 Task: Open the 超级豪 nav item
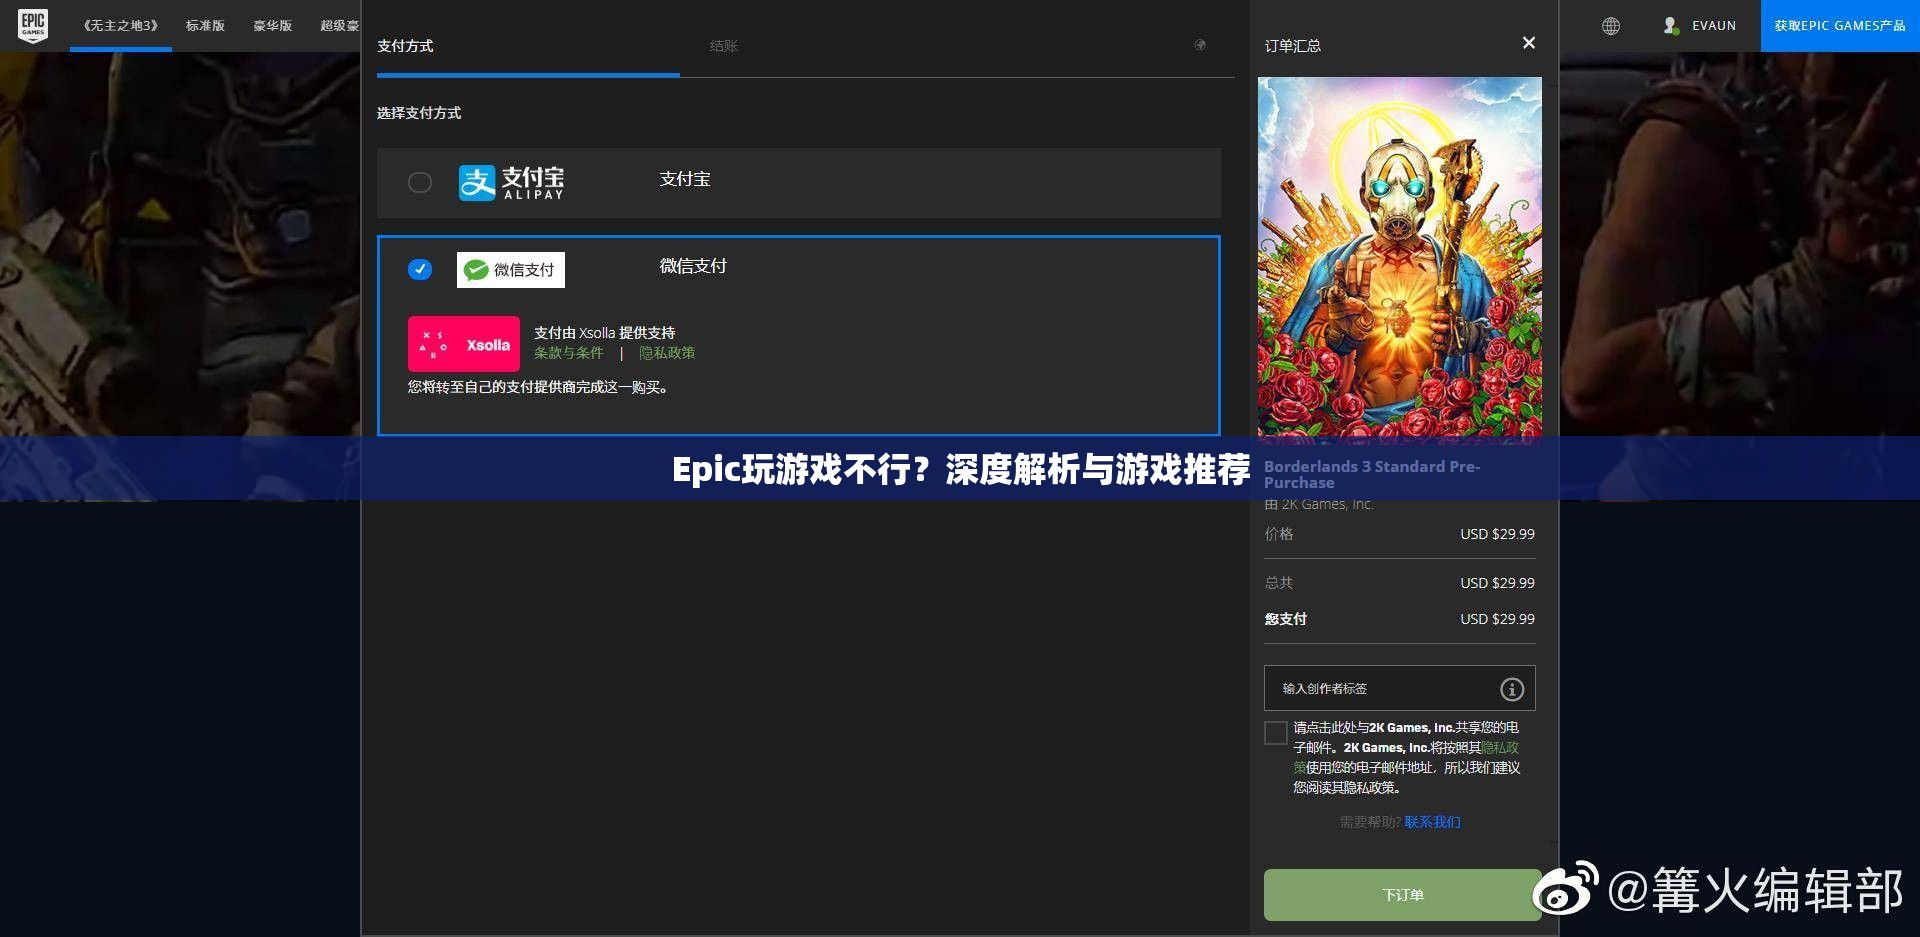(339, 26)
